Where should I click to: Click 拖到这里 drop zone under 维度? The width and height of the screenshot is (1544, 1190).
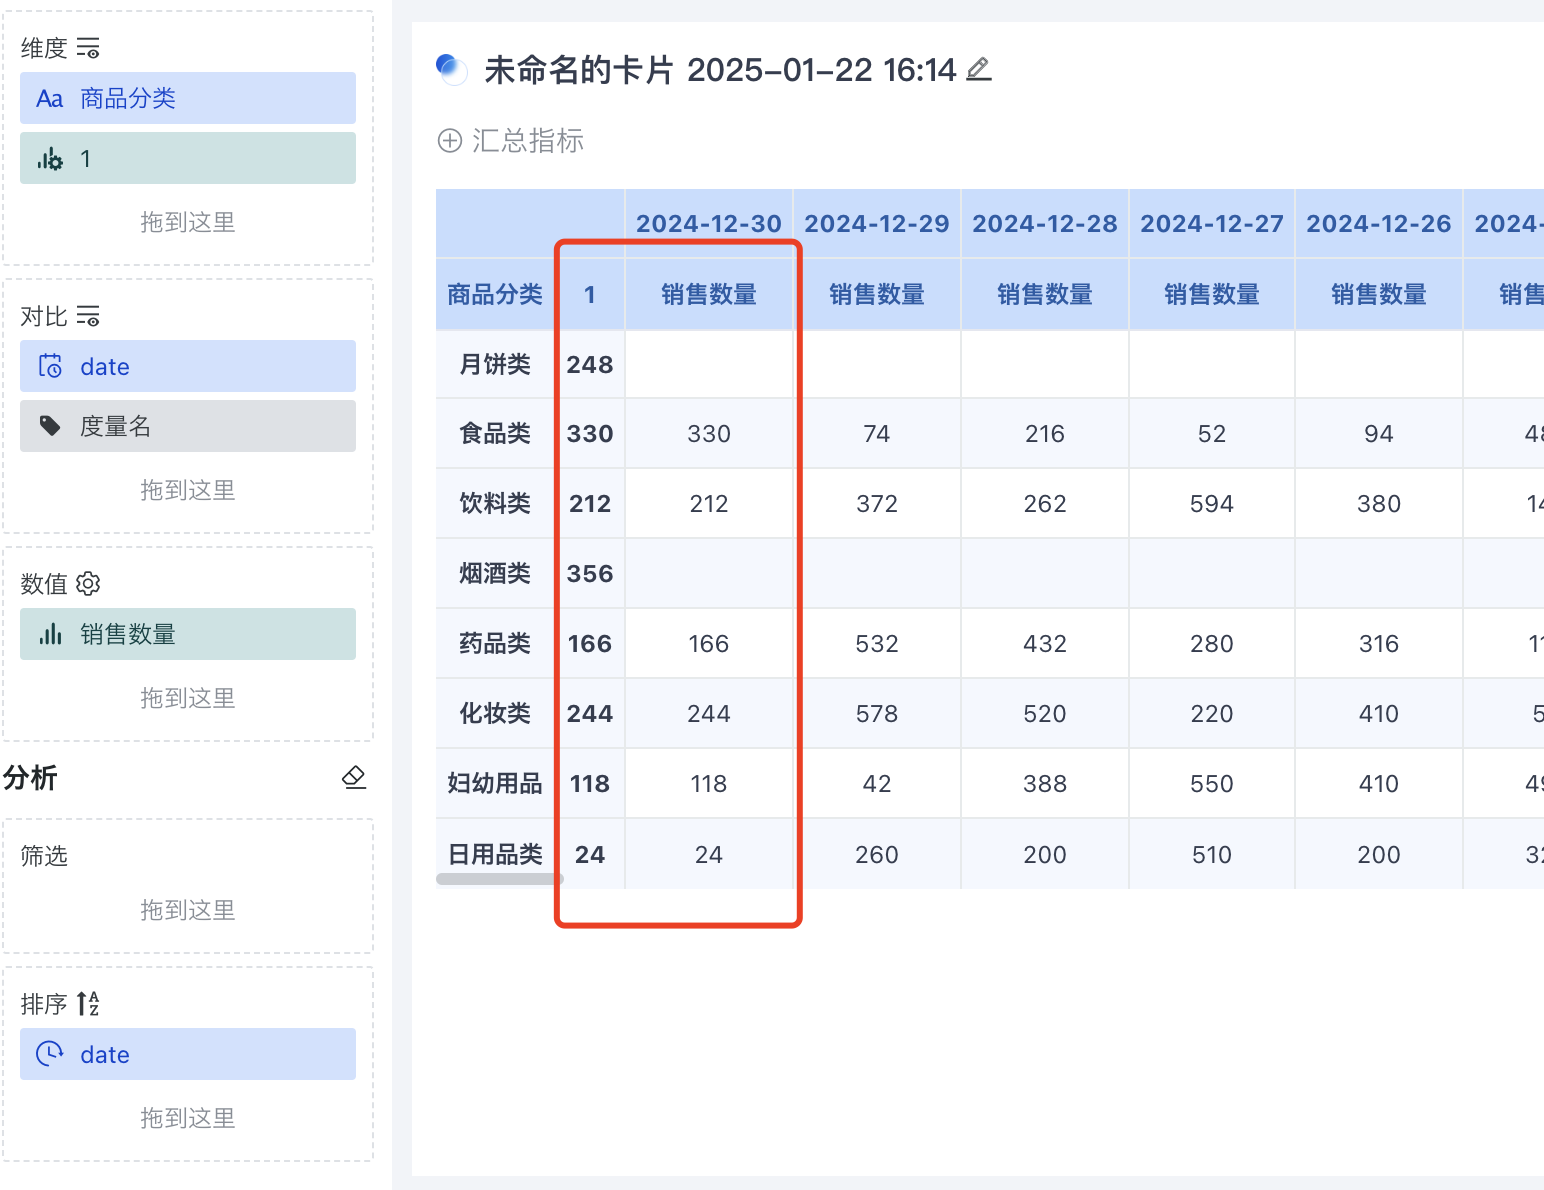click(188, 222)
